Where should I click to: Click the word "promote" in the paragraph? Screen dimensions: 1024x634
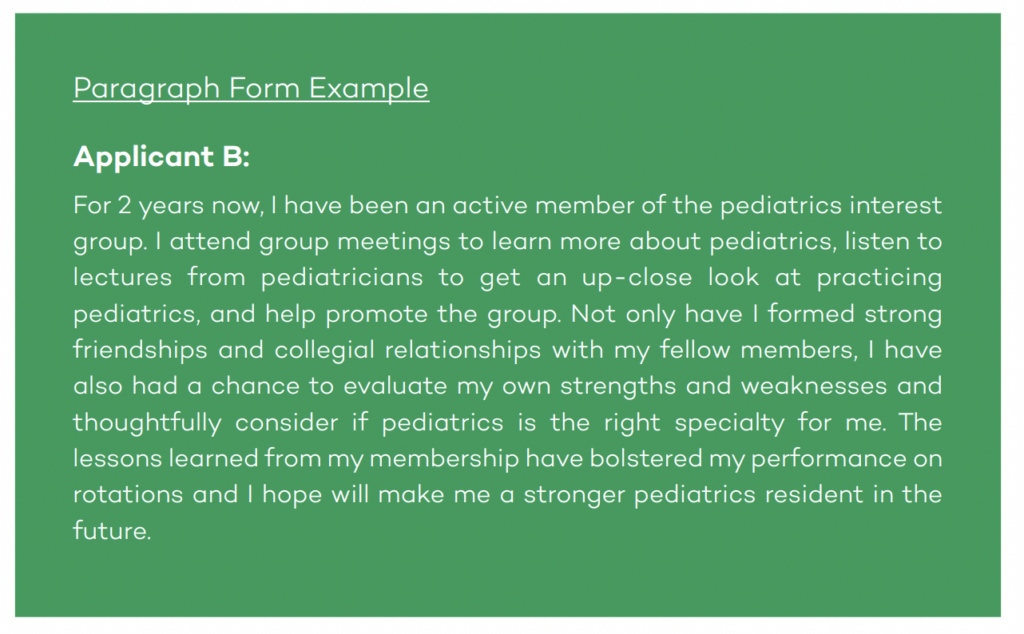coord(372,314)
